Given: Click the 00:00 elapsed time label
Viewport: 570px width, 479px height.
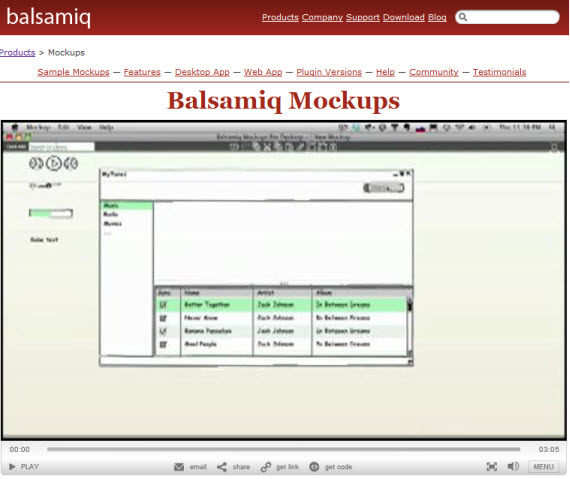Looking at the screenshot, I should 20,449.
